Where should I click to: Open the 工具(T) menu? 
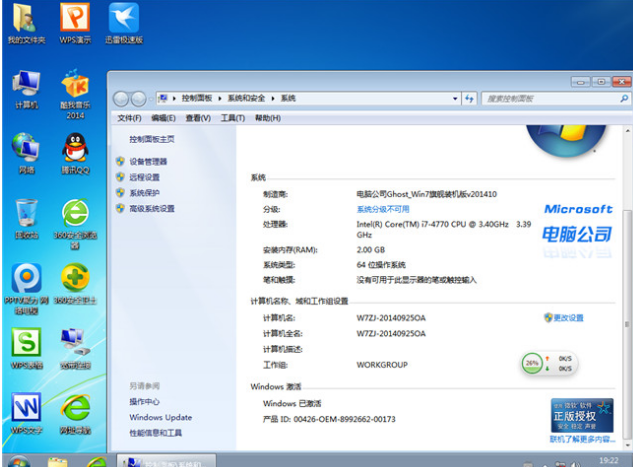pos(233,118)
